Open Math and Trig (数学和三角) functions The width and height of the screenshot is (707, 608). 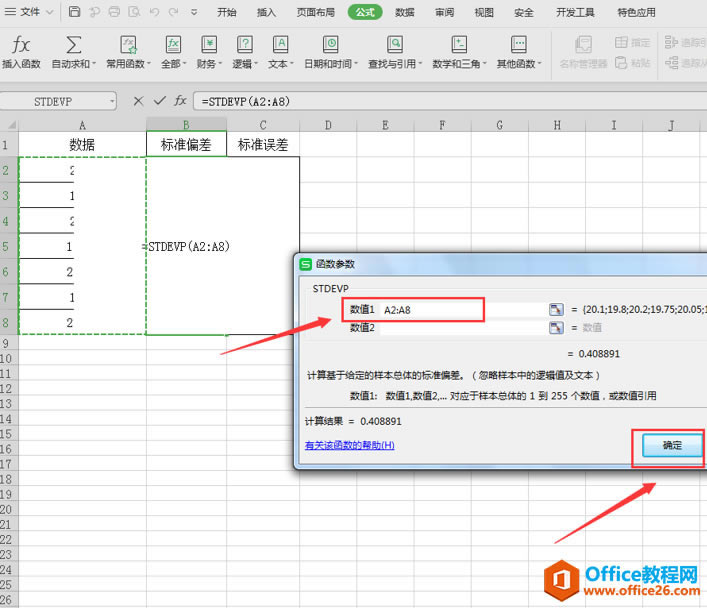click(459, 52)
